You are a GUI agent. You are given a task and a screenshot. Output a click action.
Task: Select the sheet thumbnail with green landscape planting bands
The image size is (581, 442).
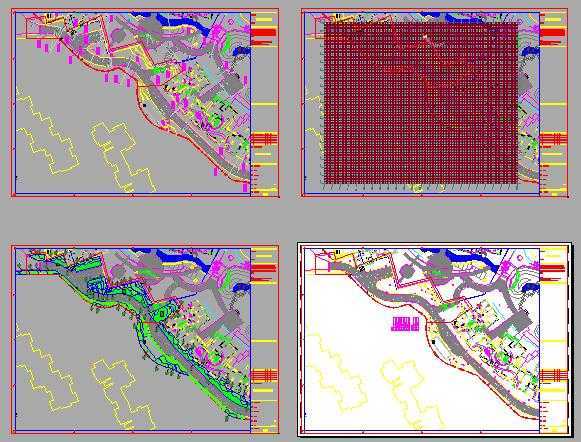145,339
